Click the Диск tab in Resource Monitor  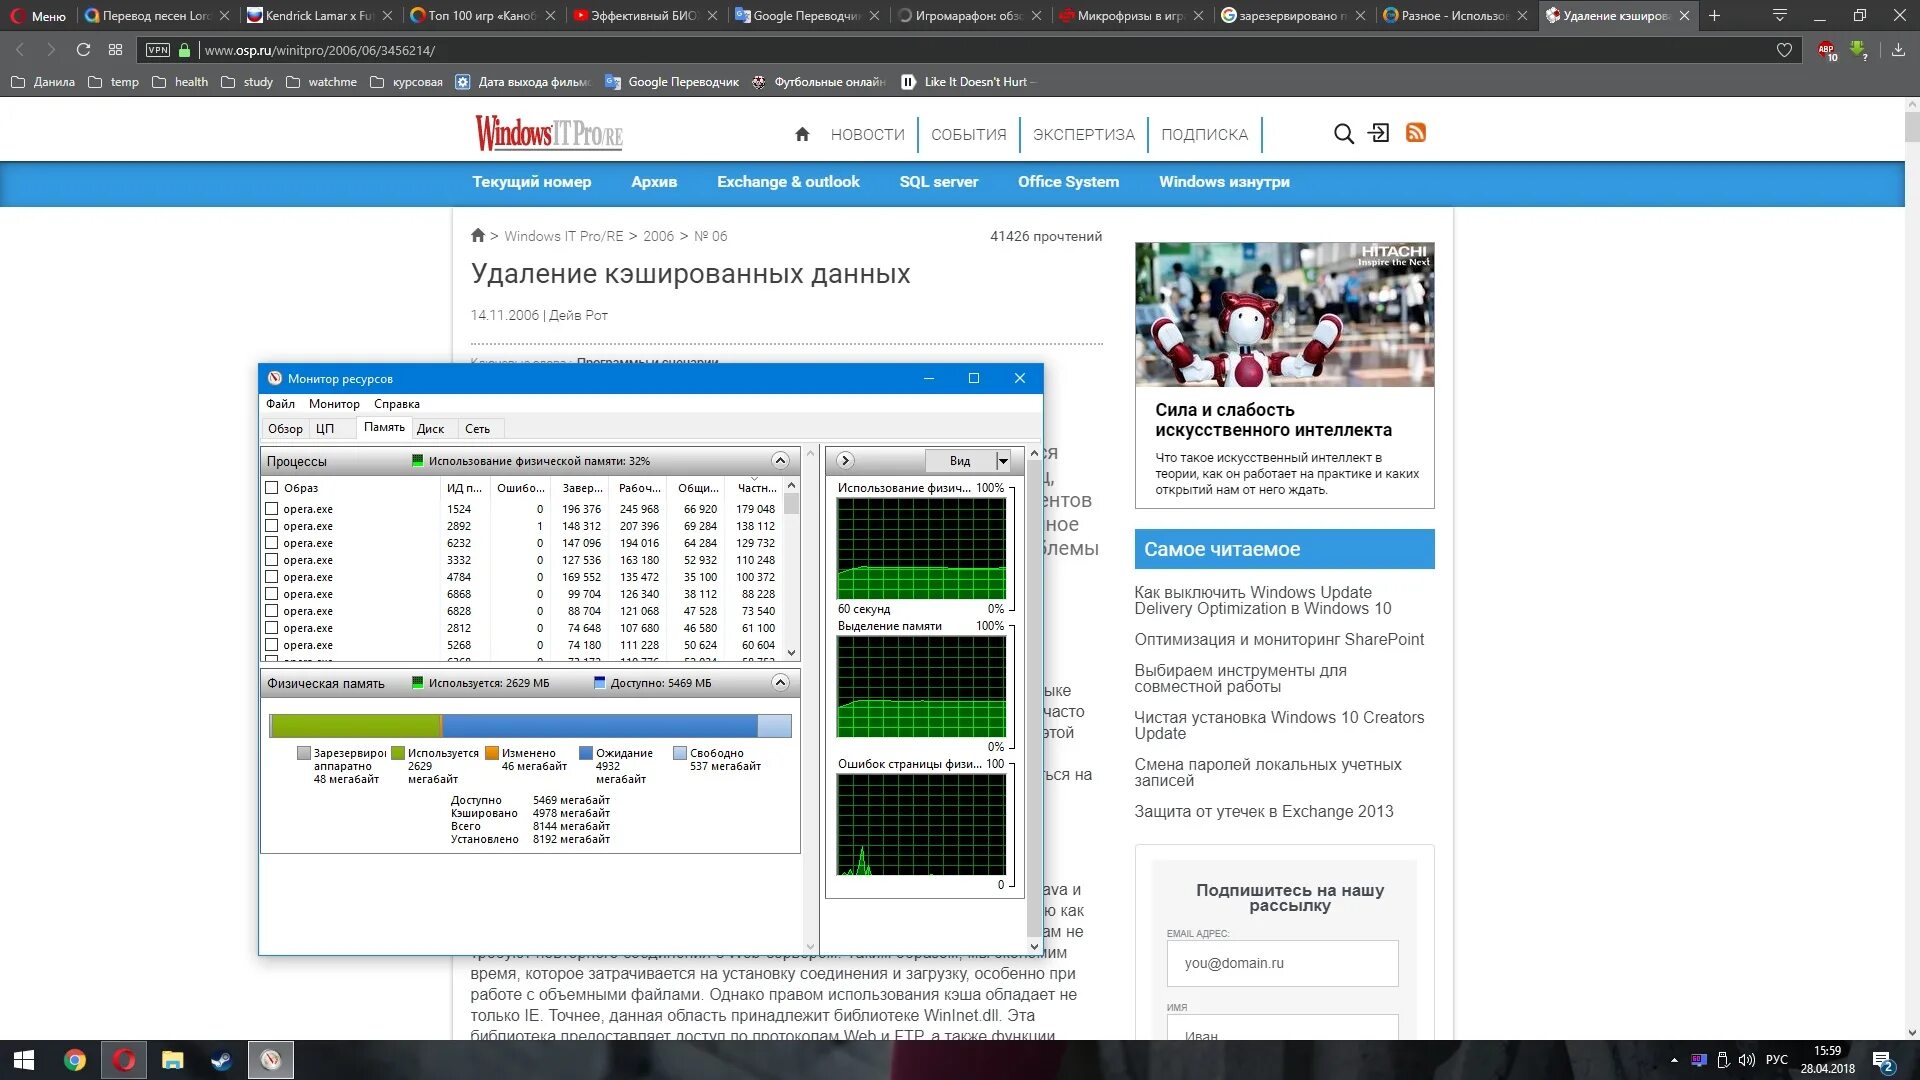coord(430,427)
